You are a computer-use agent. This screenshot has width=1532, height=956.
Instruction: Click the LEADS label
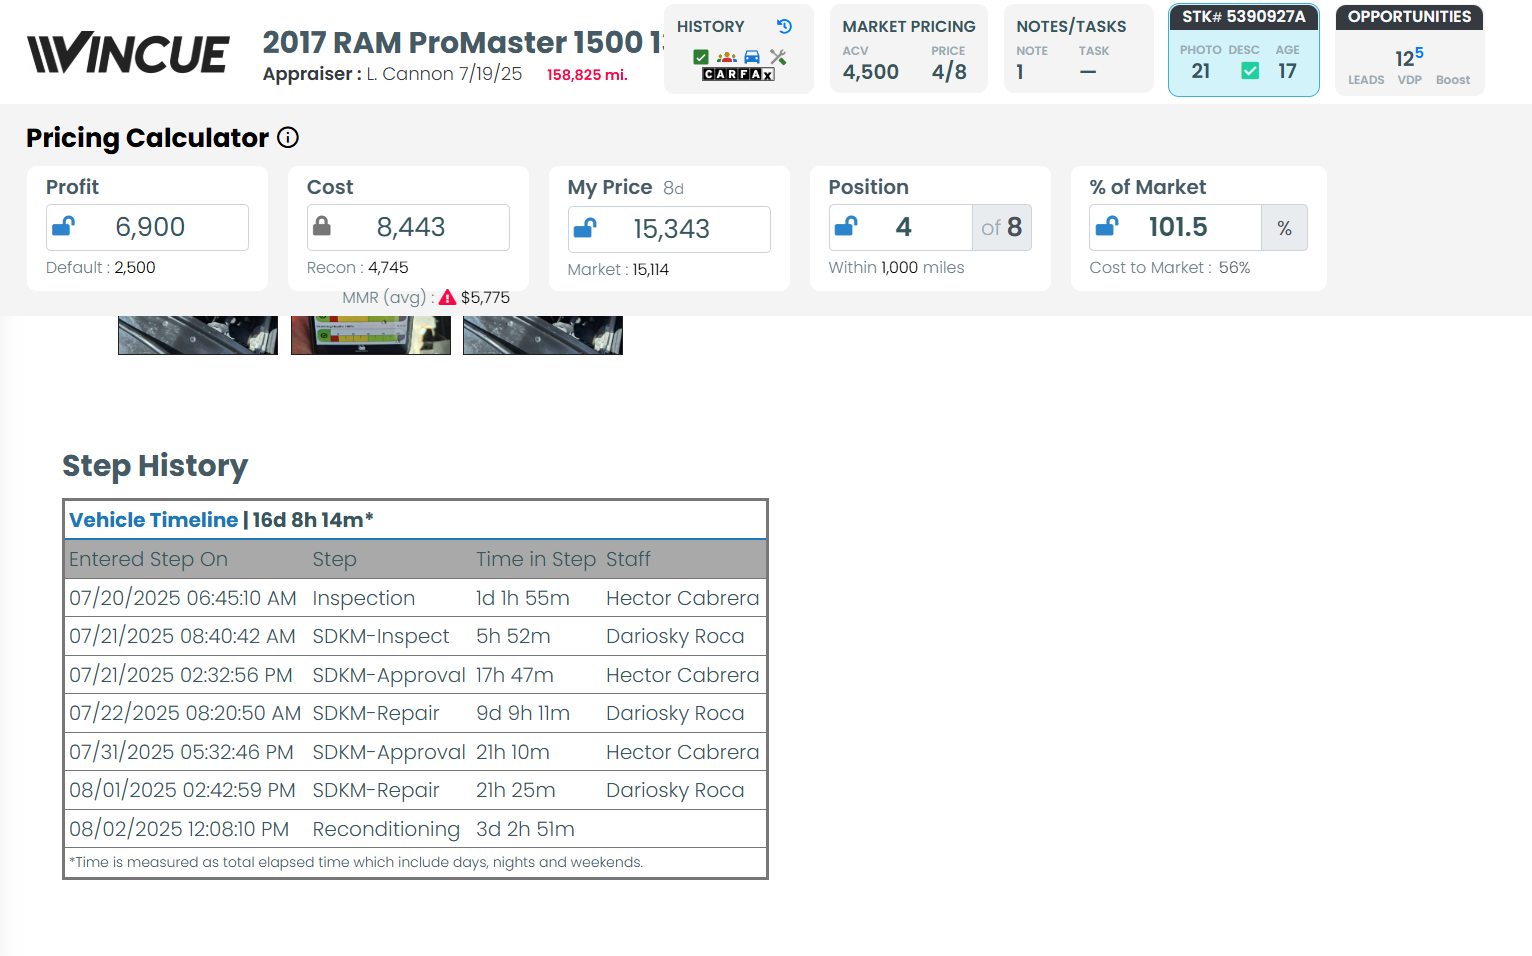coord(1366,80)
